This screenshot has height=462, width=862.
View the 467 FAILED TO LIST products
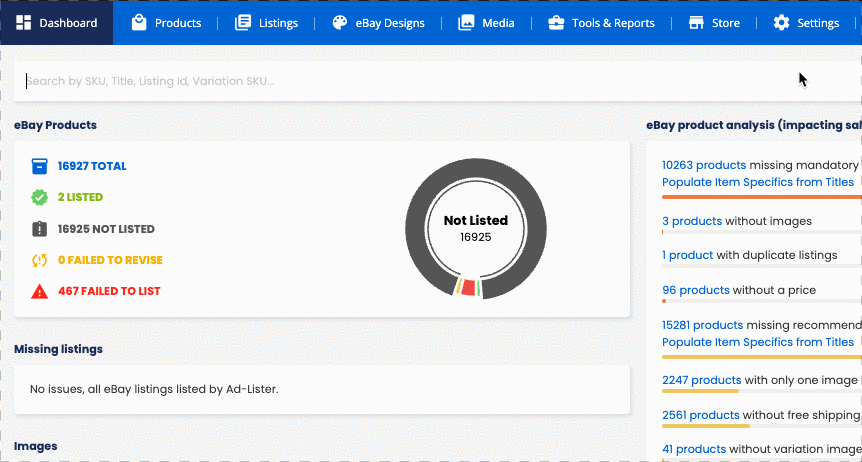pyautogui.click(x=109, y=291)
